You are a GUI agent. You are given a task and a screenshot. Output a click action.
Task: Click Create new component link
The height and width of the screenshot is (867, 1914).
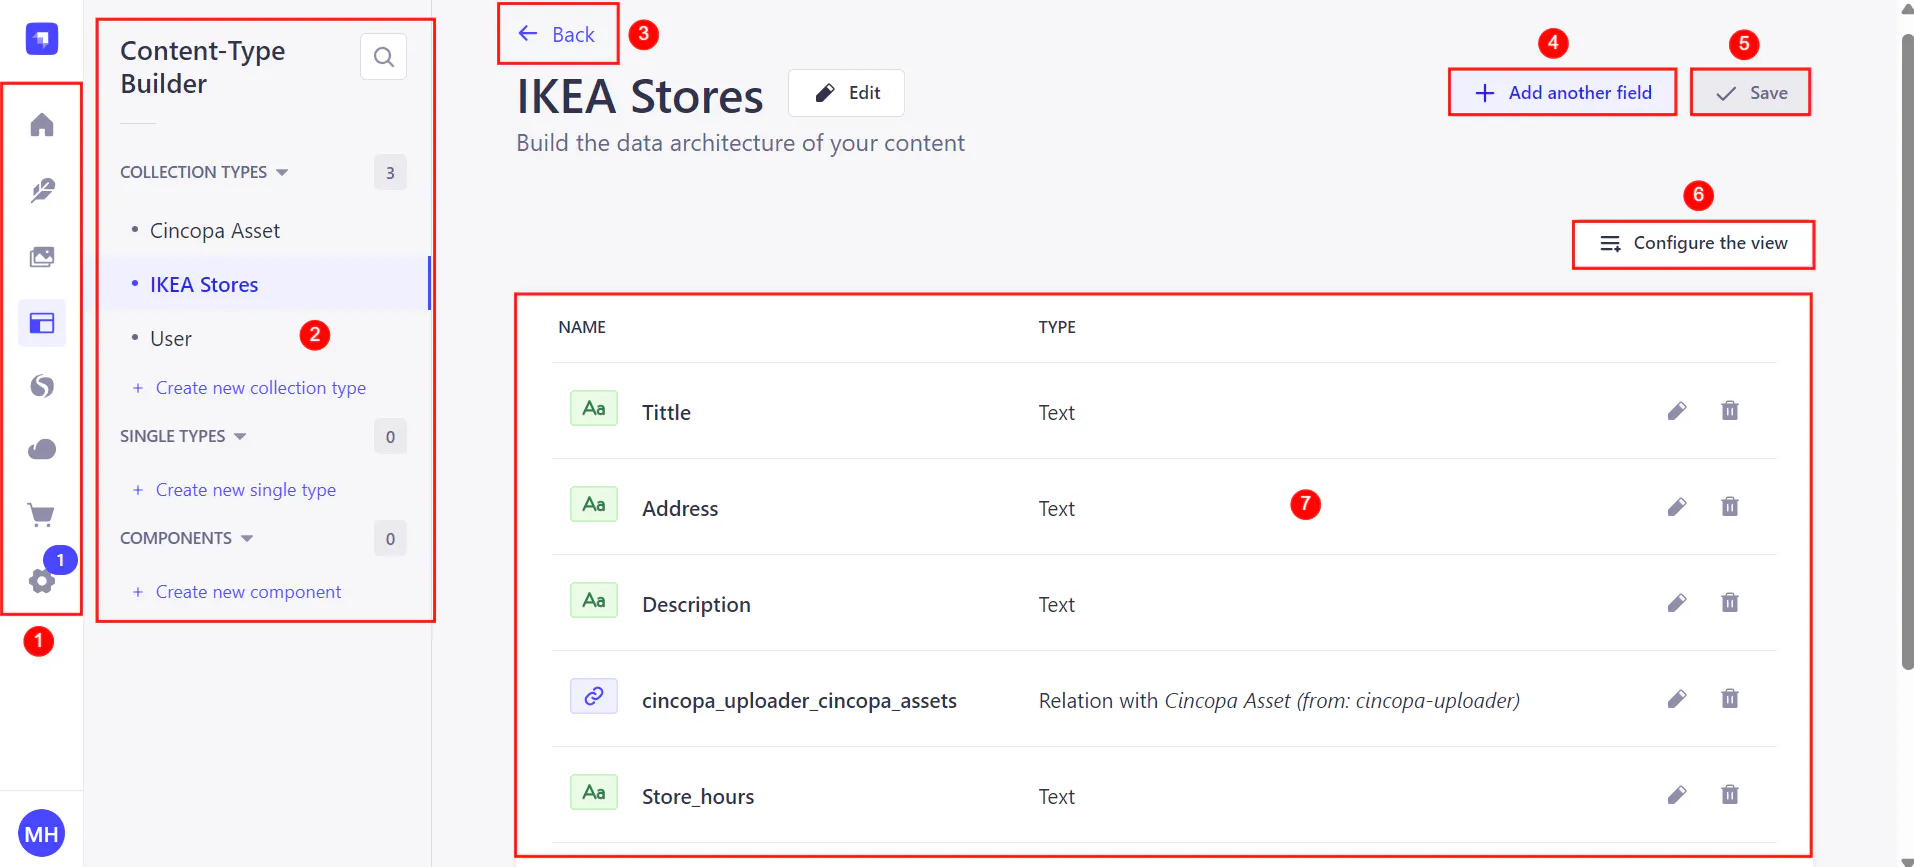(x=237, y=592)
